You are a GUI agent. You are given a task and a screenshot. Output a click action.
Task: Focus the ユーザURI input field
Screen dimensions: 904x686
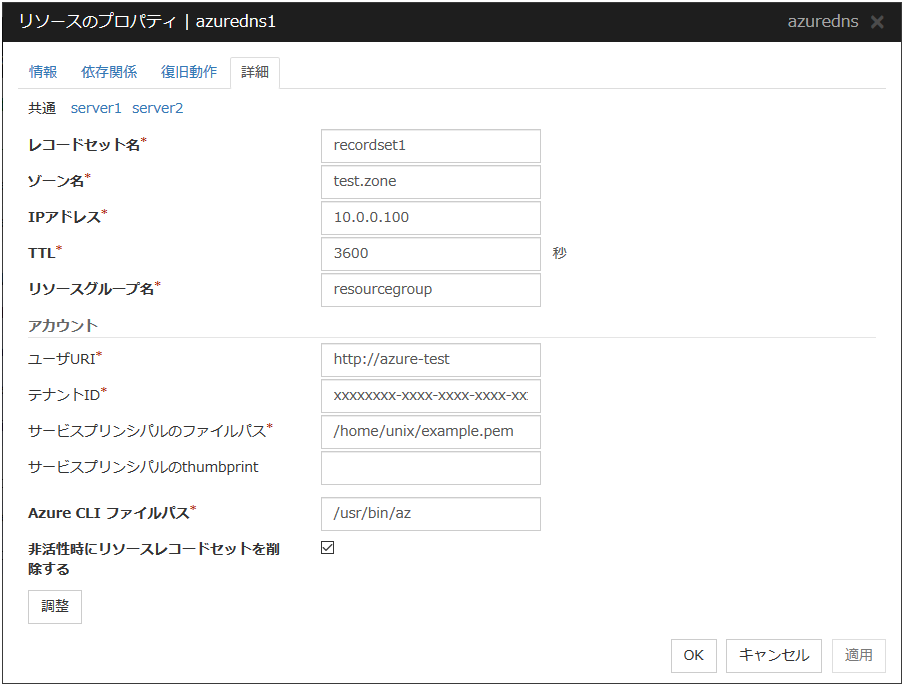(x=430, y=359)
